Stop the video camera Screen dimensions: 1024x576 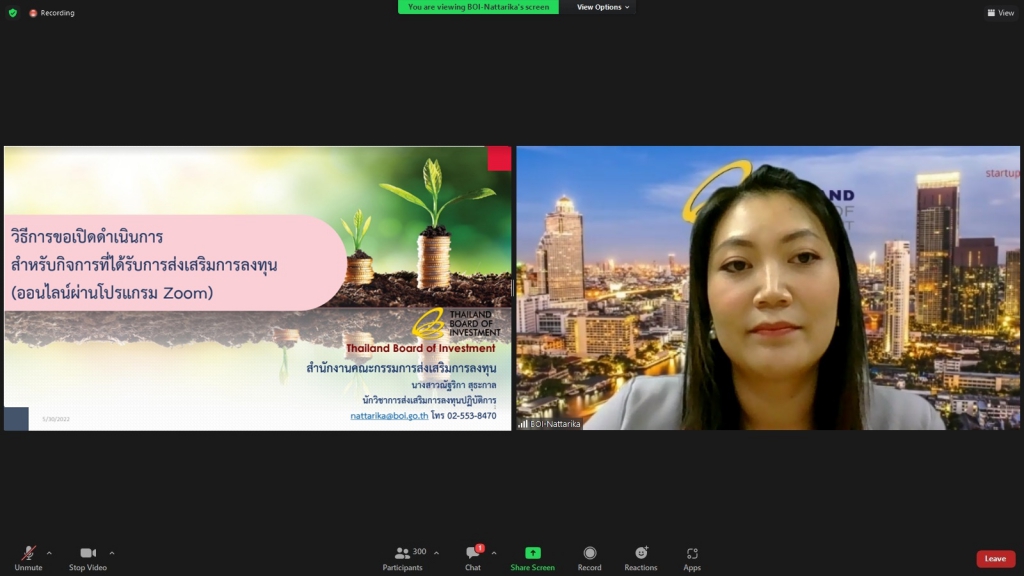click(x=88, y=558)
